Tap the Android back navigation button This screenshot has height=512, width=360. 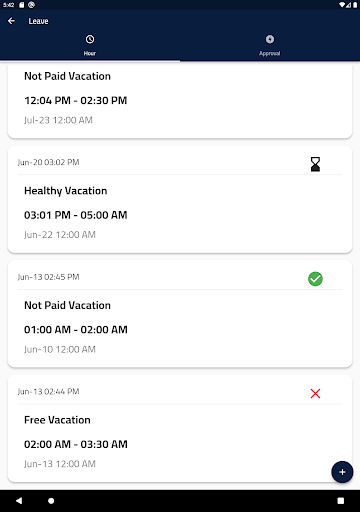point(19,501)
